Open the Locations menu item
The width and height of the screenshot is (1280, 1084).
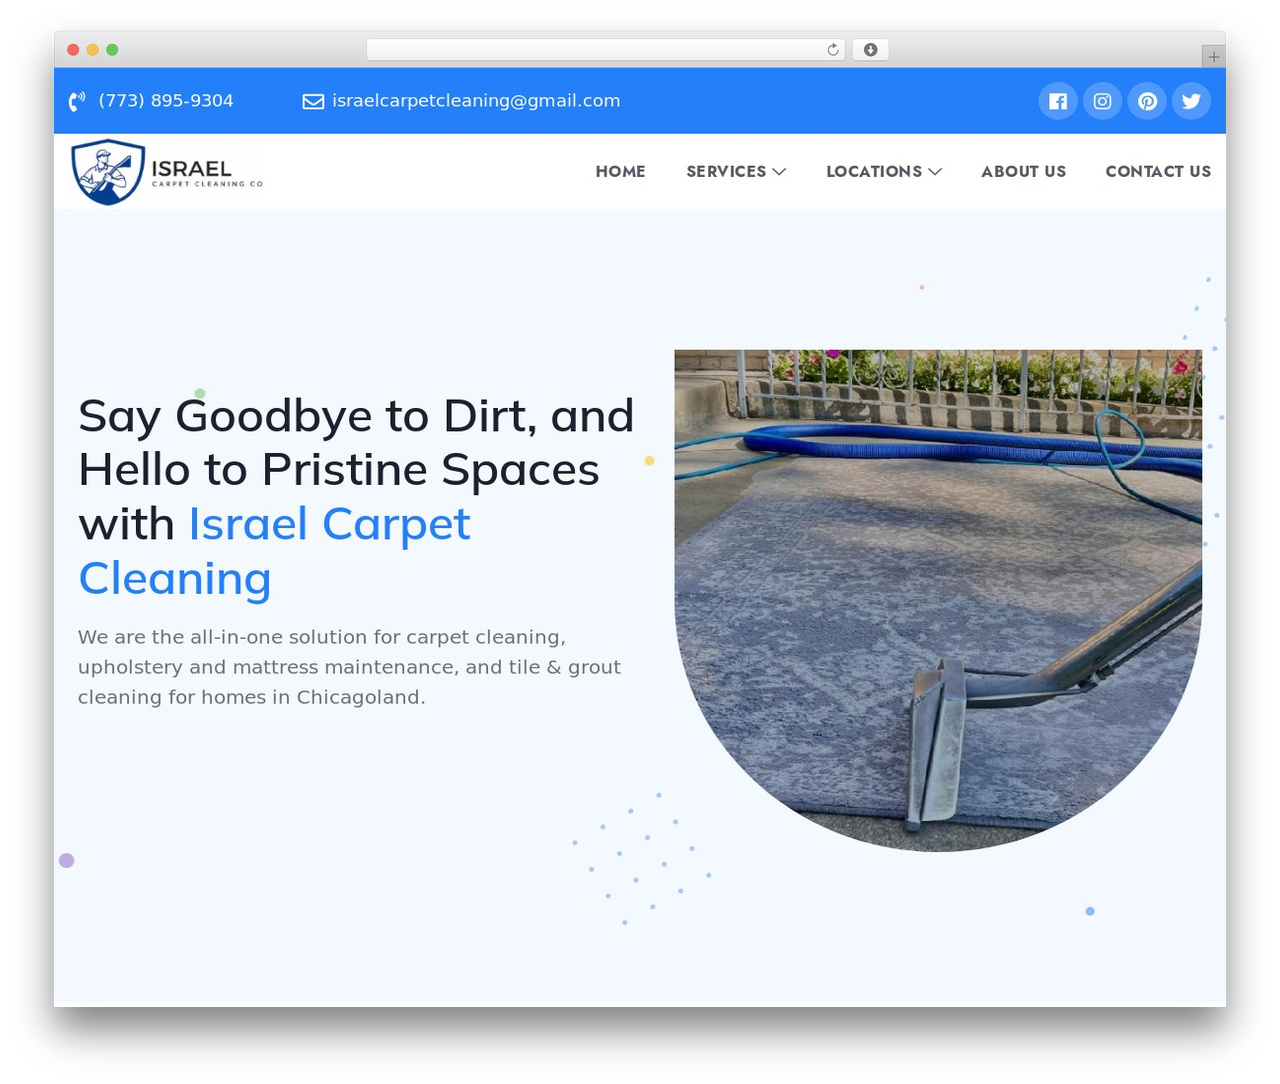(874, 172)
